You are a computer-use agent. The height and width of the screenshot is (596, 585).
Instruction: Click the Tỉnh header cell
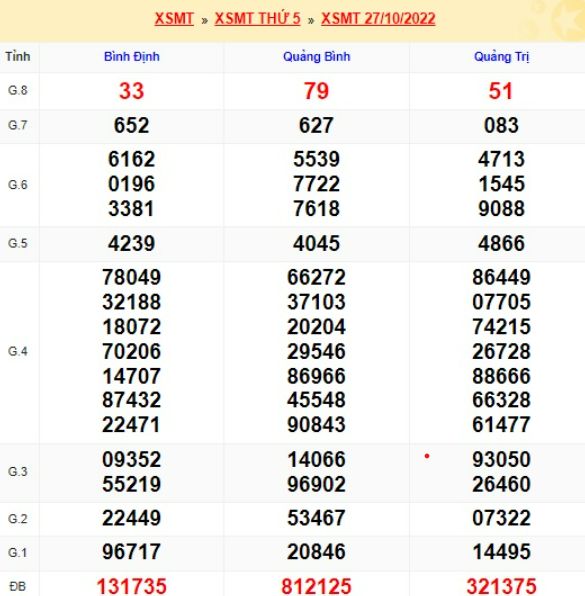click(18, 57)
